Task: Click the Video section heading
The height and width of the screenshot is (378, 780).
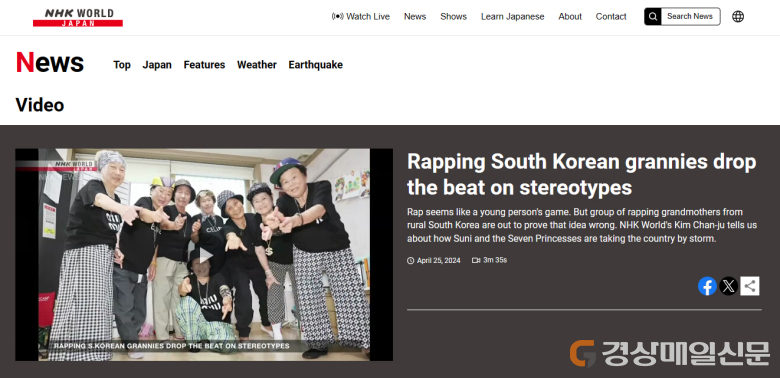Action: tap(40, 105)
